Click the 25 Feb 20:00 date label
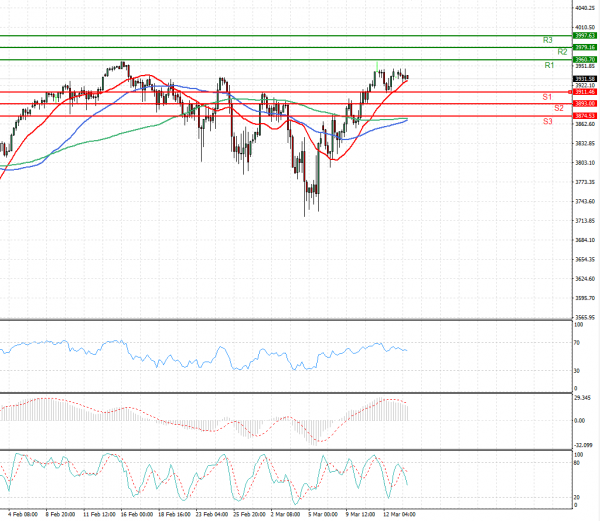 [x=249, y=514]
